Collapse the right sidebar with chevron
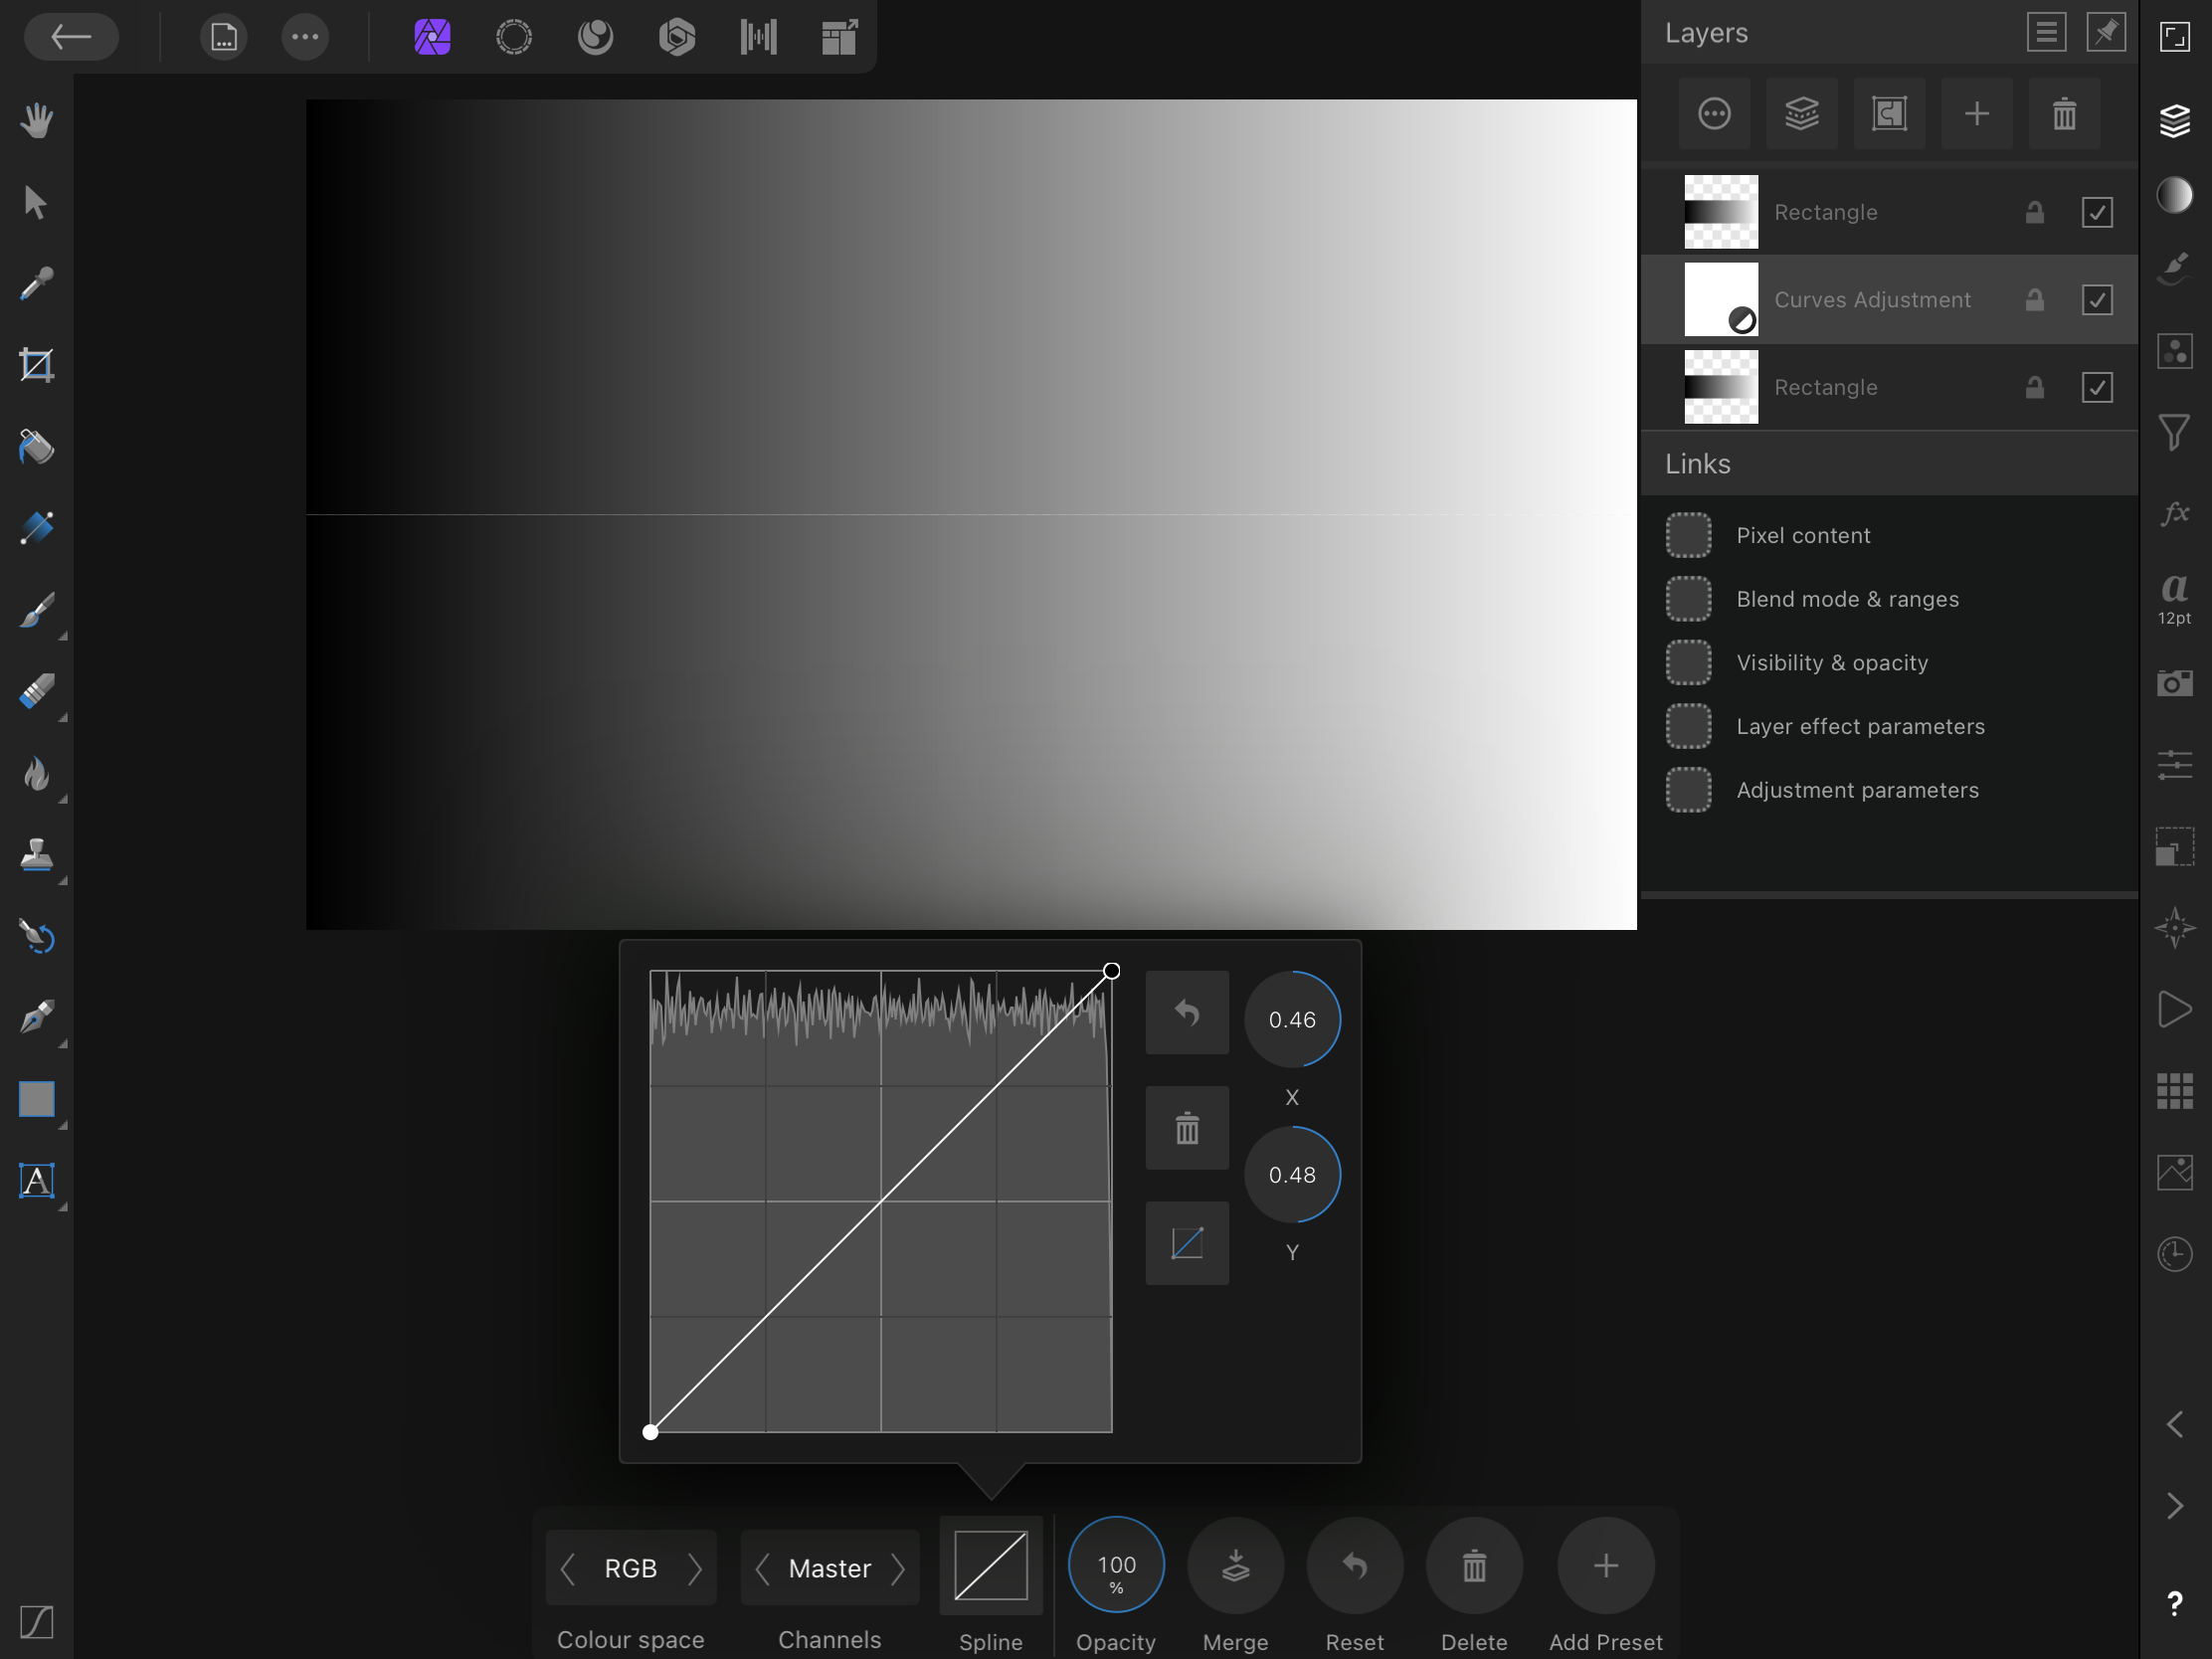The image size is (2212, 1659). 2176,1424
